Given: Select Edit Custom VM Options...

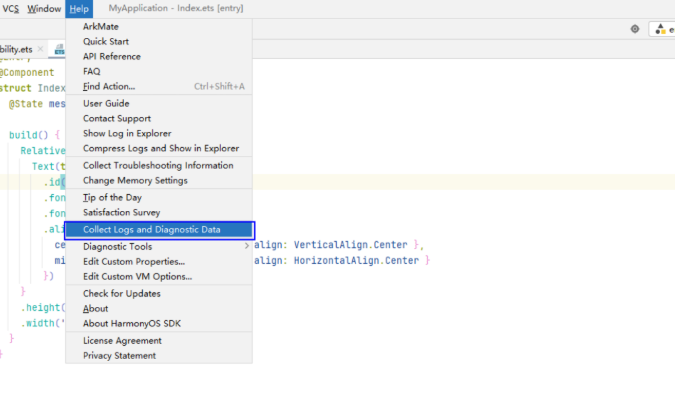Looking at the screenshot, I should 159,277.
